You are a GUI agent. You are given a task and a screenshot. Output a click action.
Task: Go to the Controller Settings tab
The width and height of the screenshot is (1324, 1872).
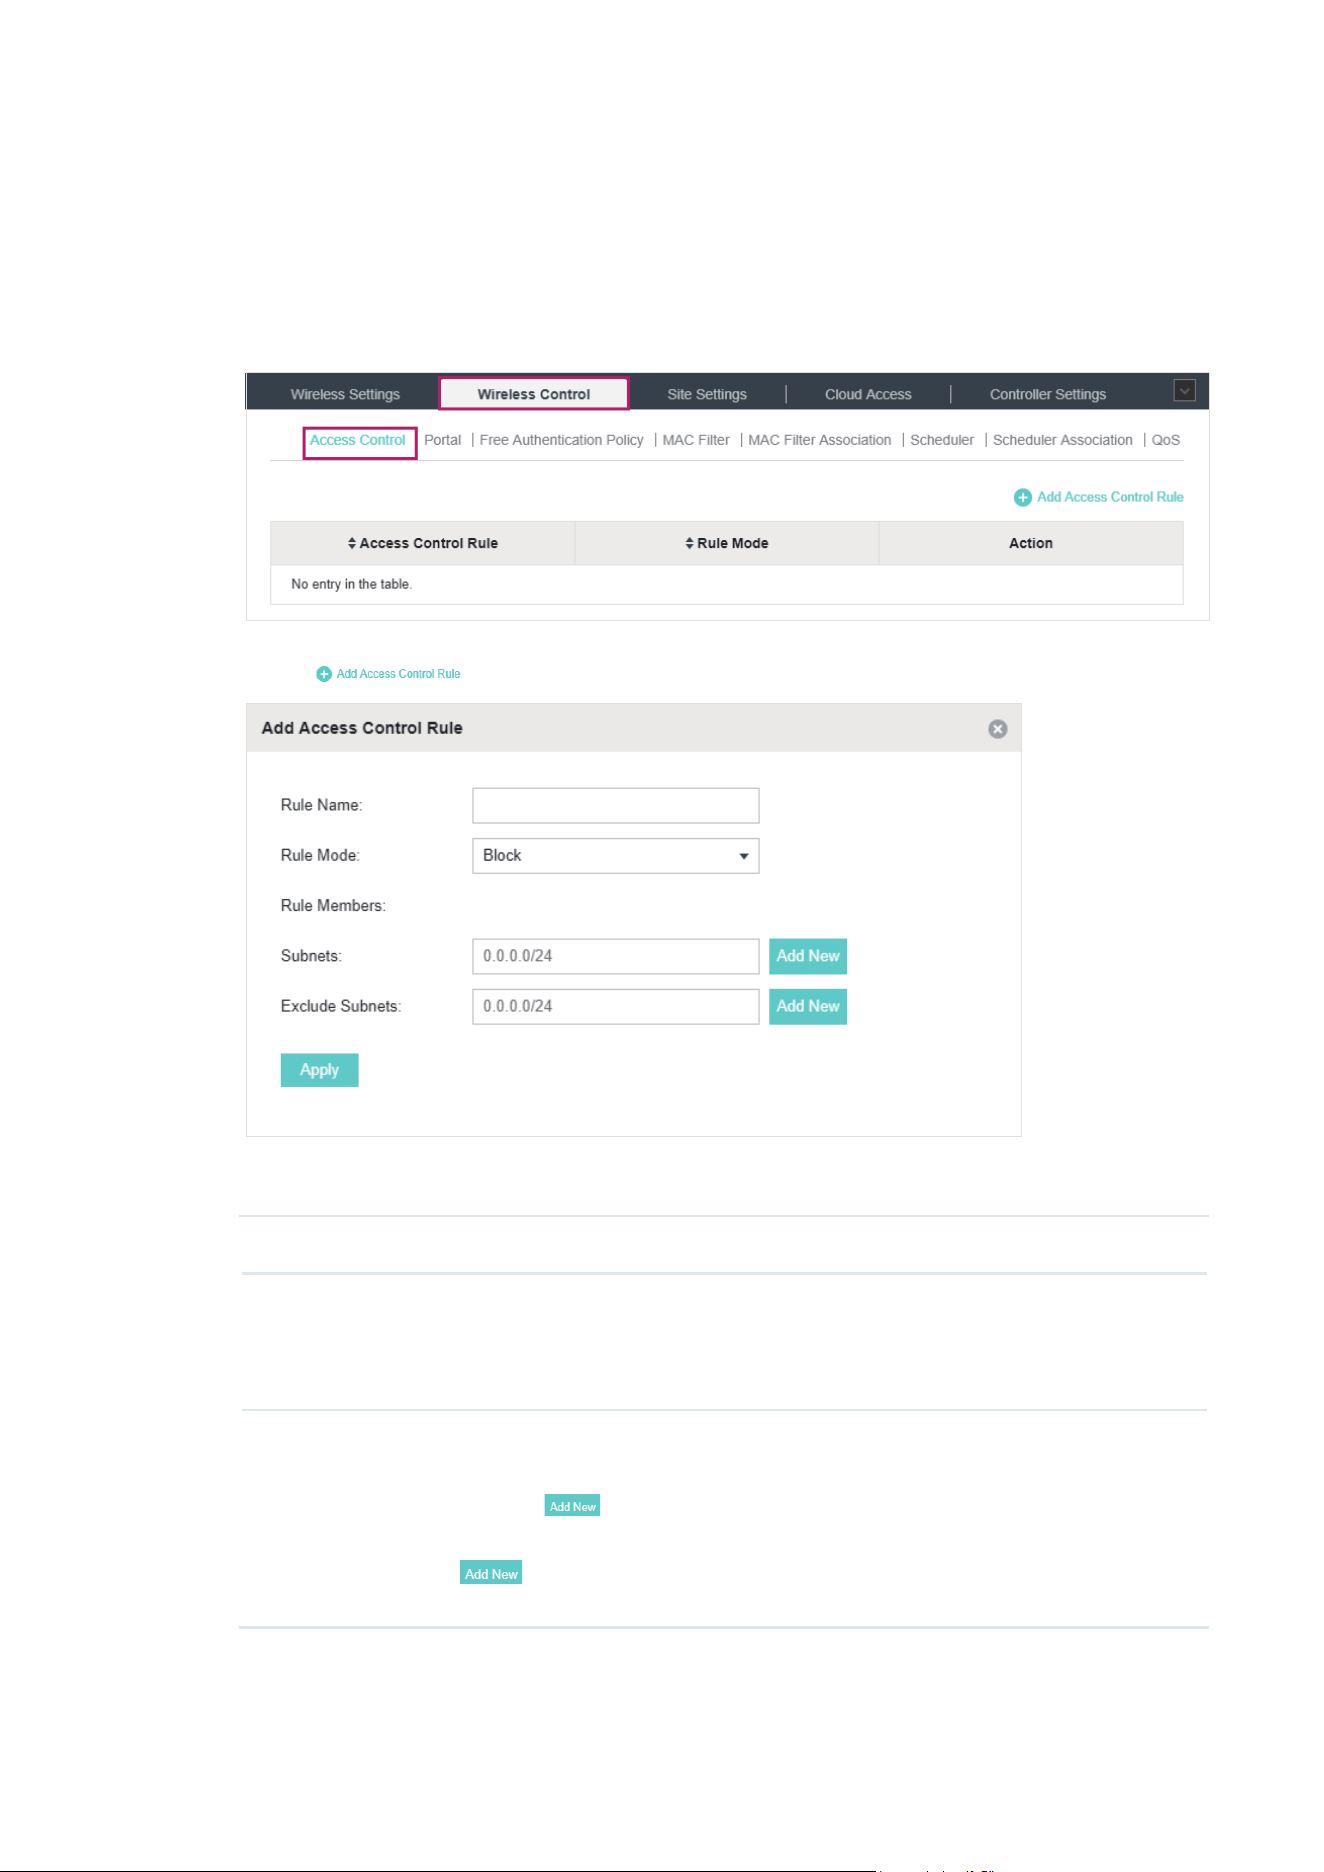(1048, 394)
